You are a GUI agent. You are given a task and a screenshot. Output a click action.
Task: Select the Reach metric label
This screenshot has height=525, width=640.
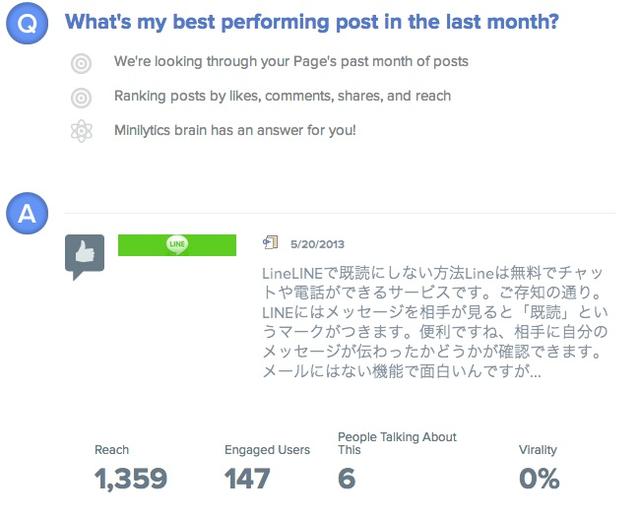point(112,450)
